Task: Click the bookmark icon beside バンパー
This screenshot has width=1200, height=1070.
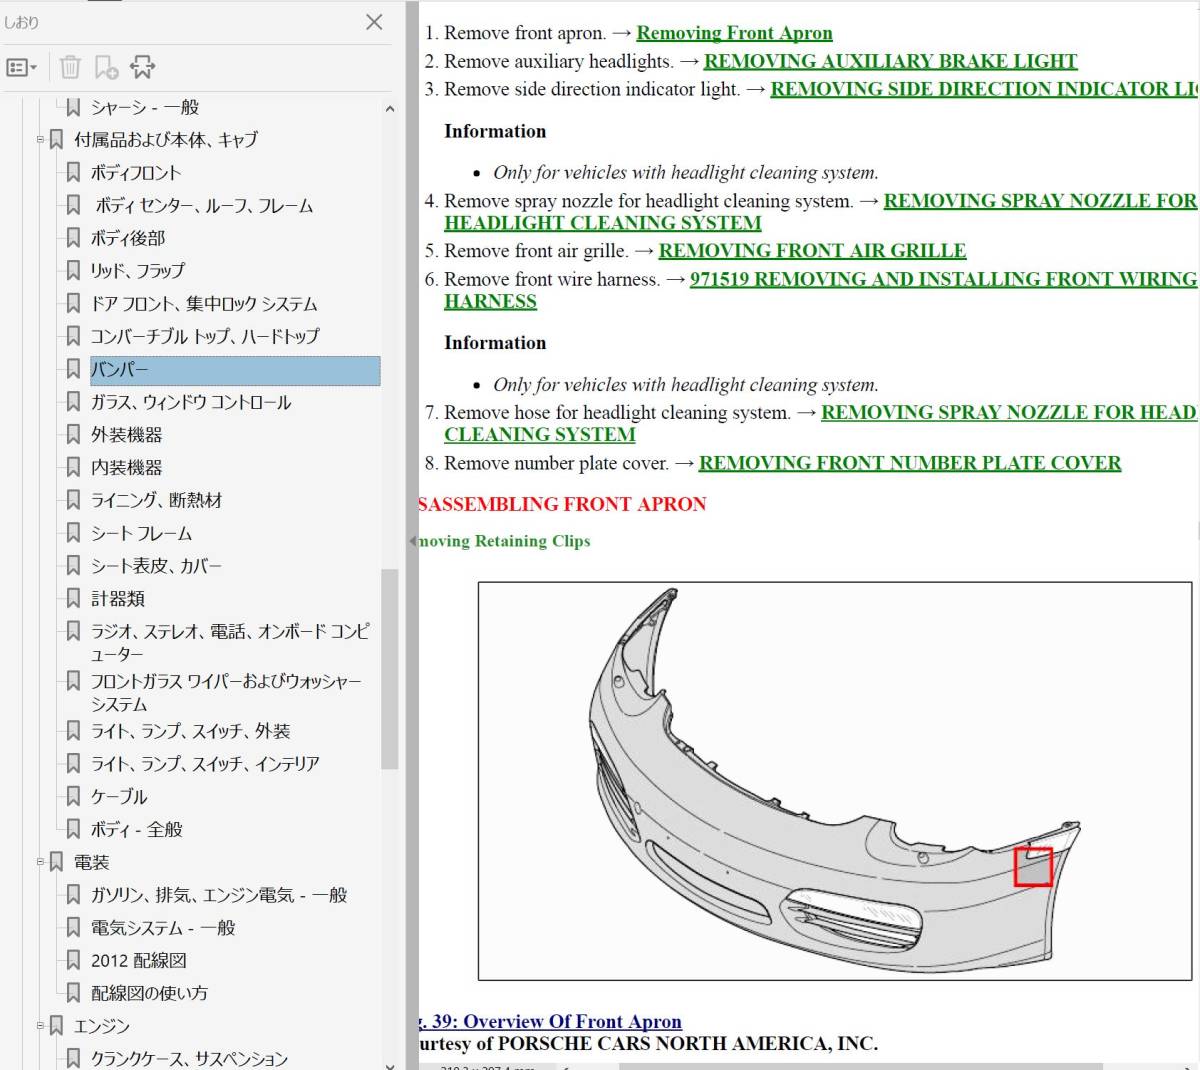Action: pyautogui.click(x=73, y=369)
